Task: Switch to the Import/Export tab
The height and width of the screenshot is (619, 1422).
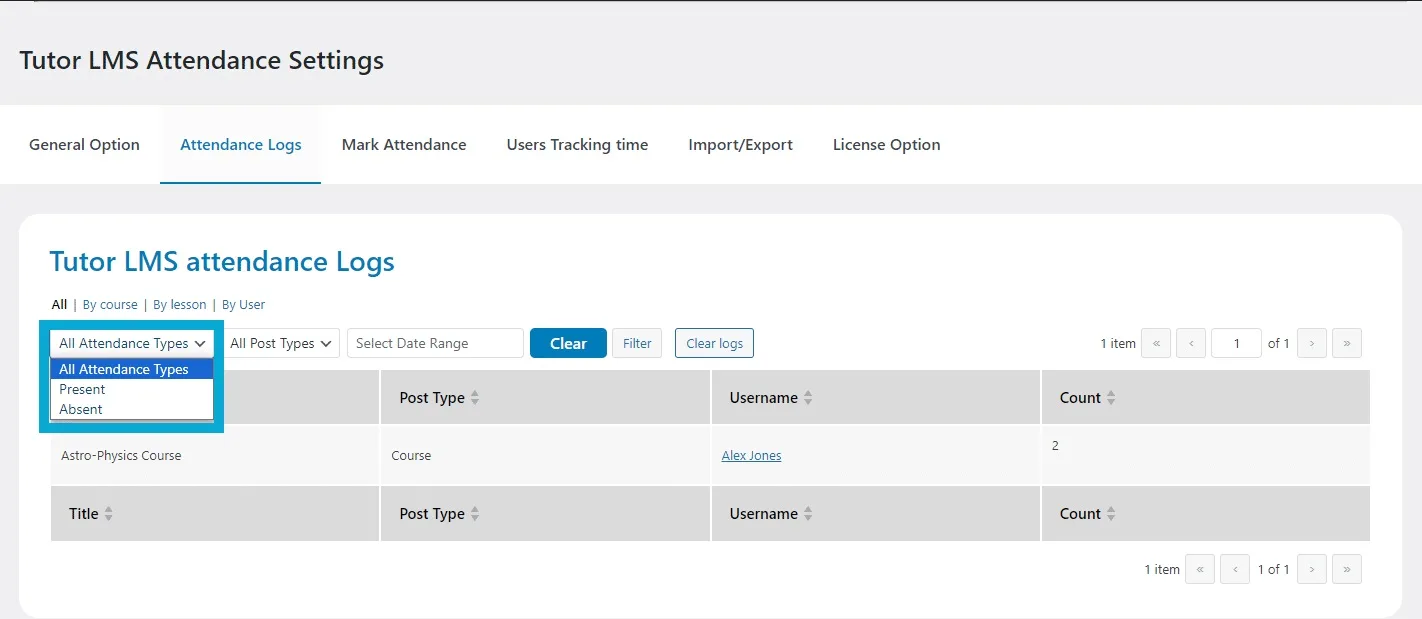Action: pyautogui.click(x=740, y=144)
